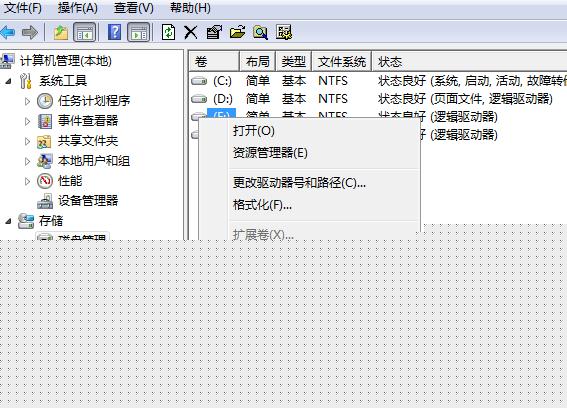Select the 性能 tree label
The height and width of the screenshot is (408, 567).
[x=70, y=181]
